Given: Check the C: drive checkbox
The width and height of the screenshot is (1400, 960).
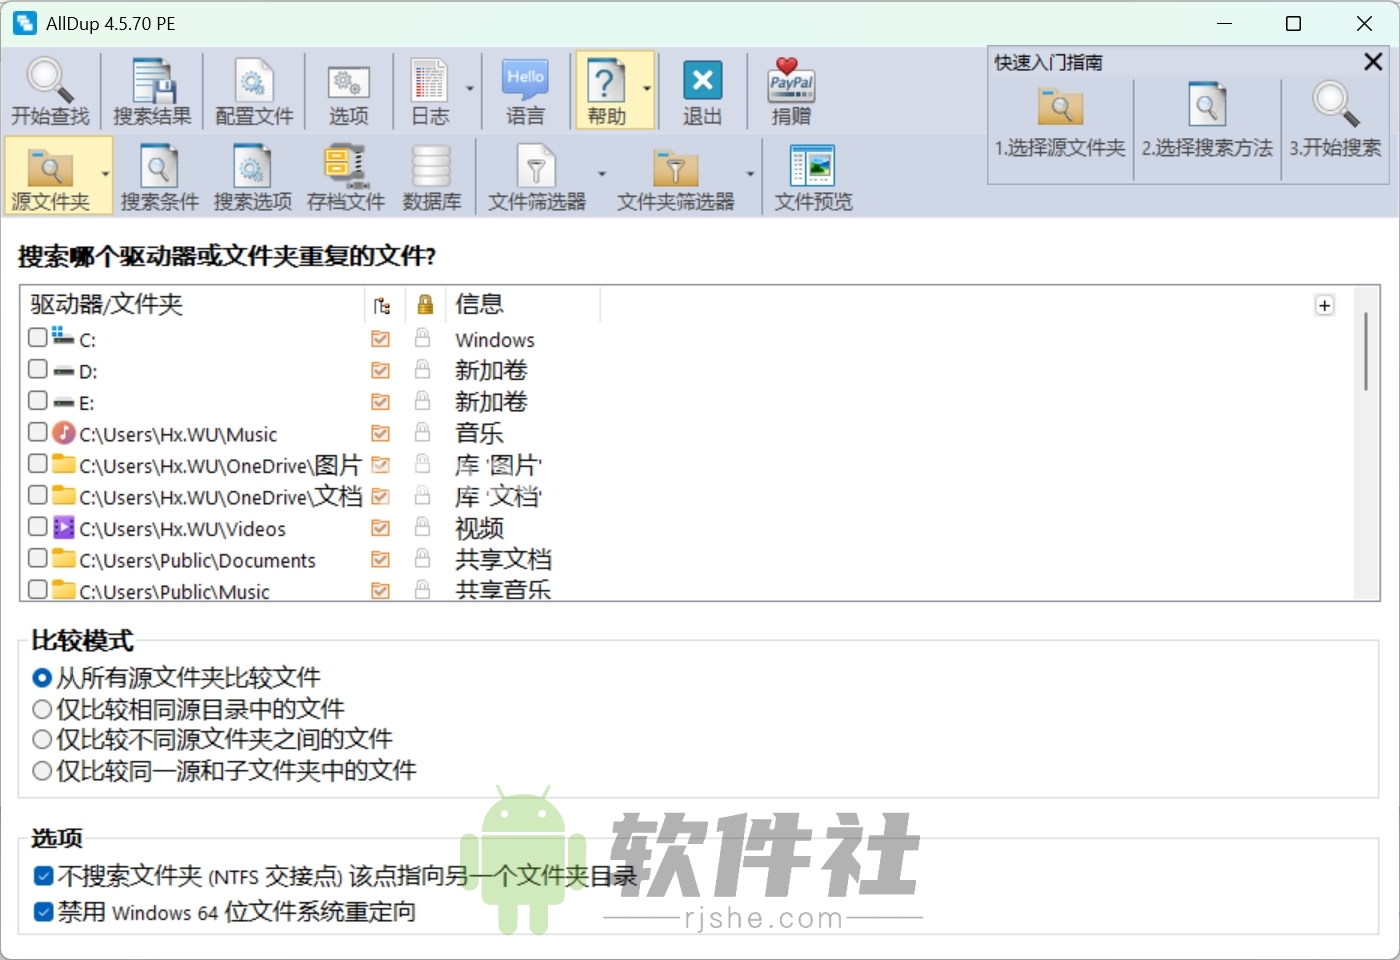Looking at the screenshot, I should [37, 338].
